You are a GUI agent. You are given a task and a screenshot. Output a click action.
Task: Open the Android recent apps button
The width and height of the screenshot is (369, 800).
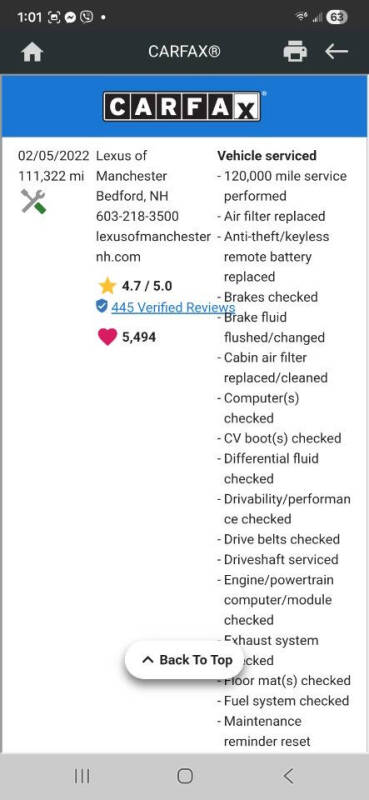(x=82, y=776)
